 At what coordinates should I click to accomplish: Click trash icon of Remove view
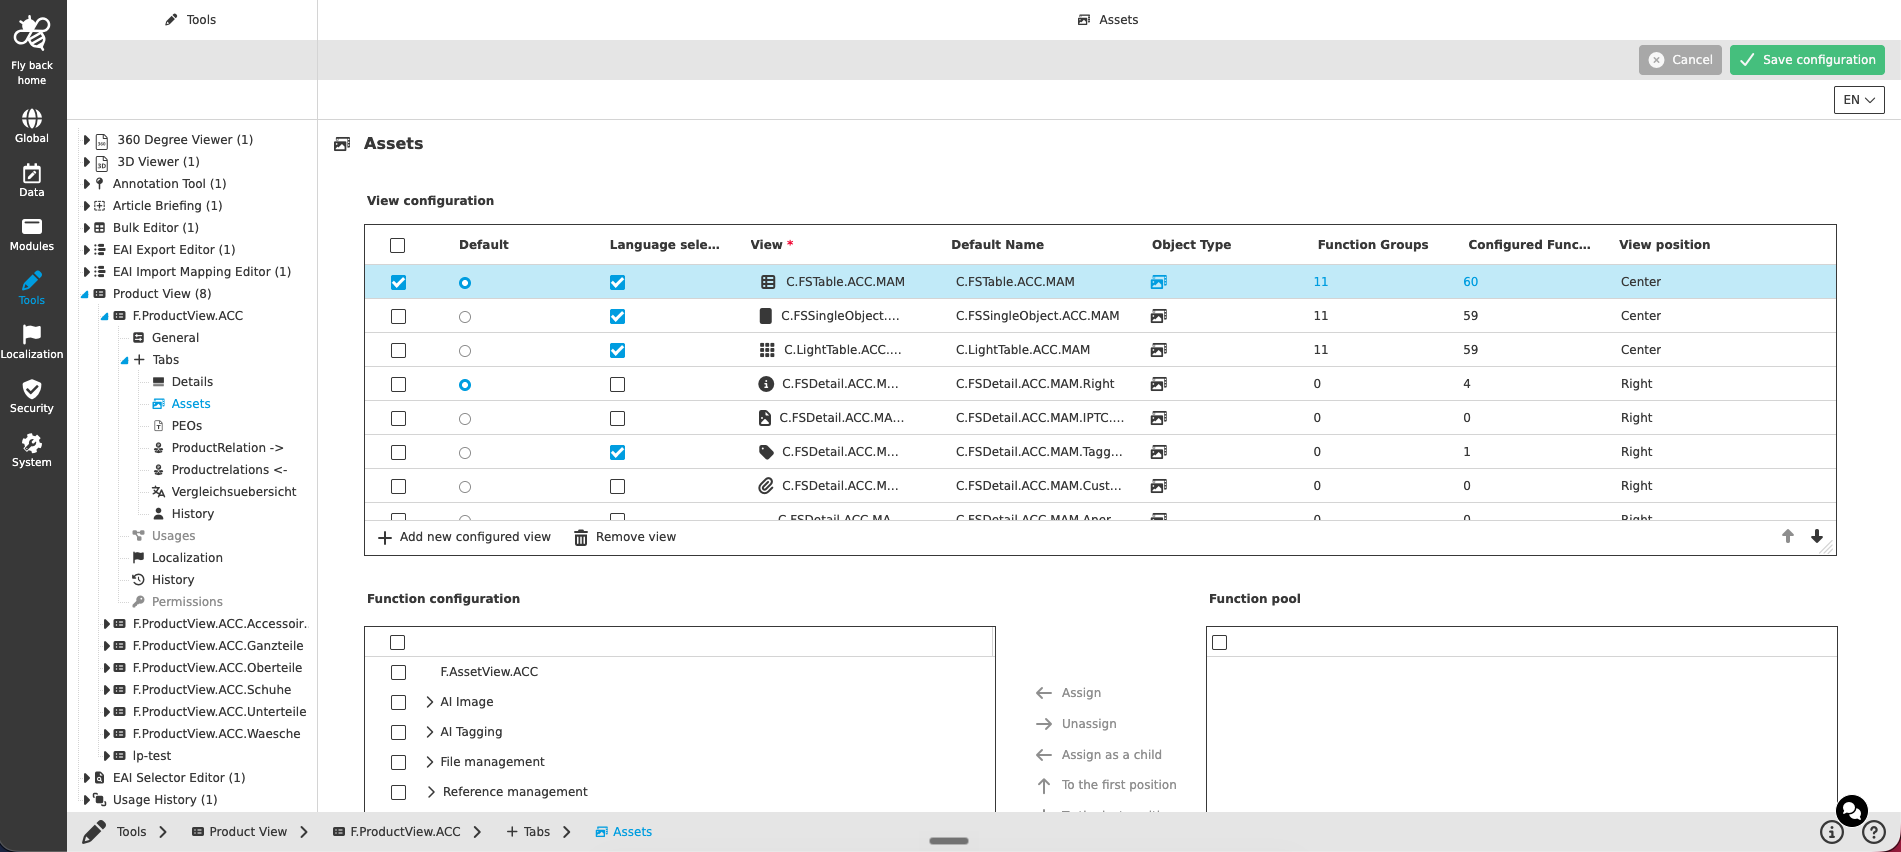(581, 538)
